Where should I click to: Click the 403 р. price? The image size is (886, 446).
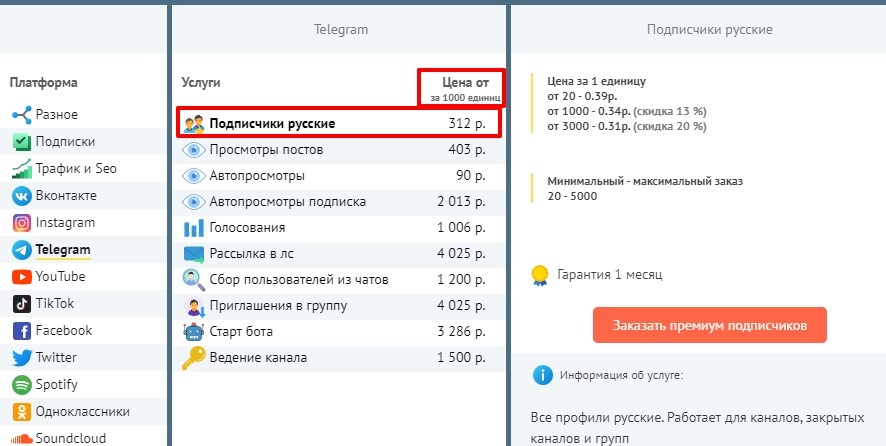point(467,150)
